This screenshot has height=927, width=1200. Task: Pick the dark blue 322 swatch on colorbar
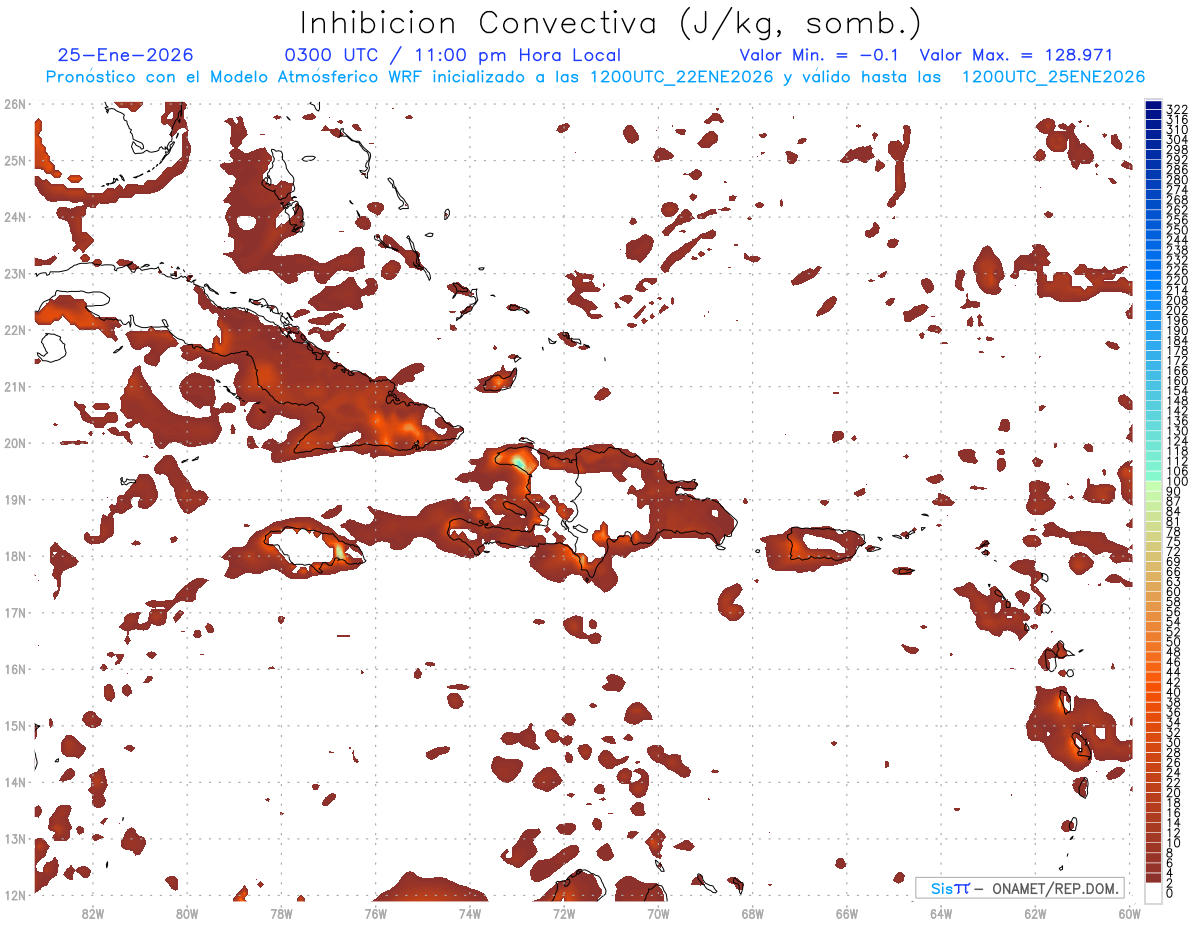tap(1154, 106)
